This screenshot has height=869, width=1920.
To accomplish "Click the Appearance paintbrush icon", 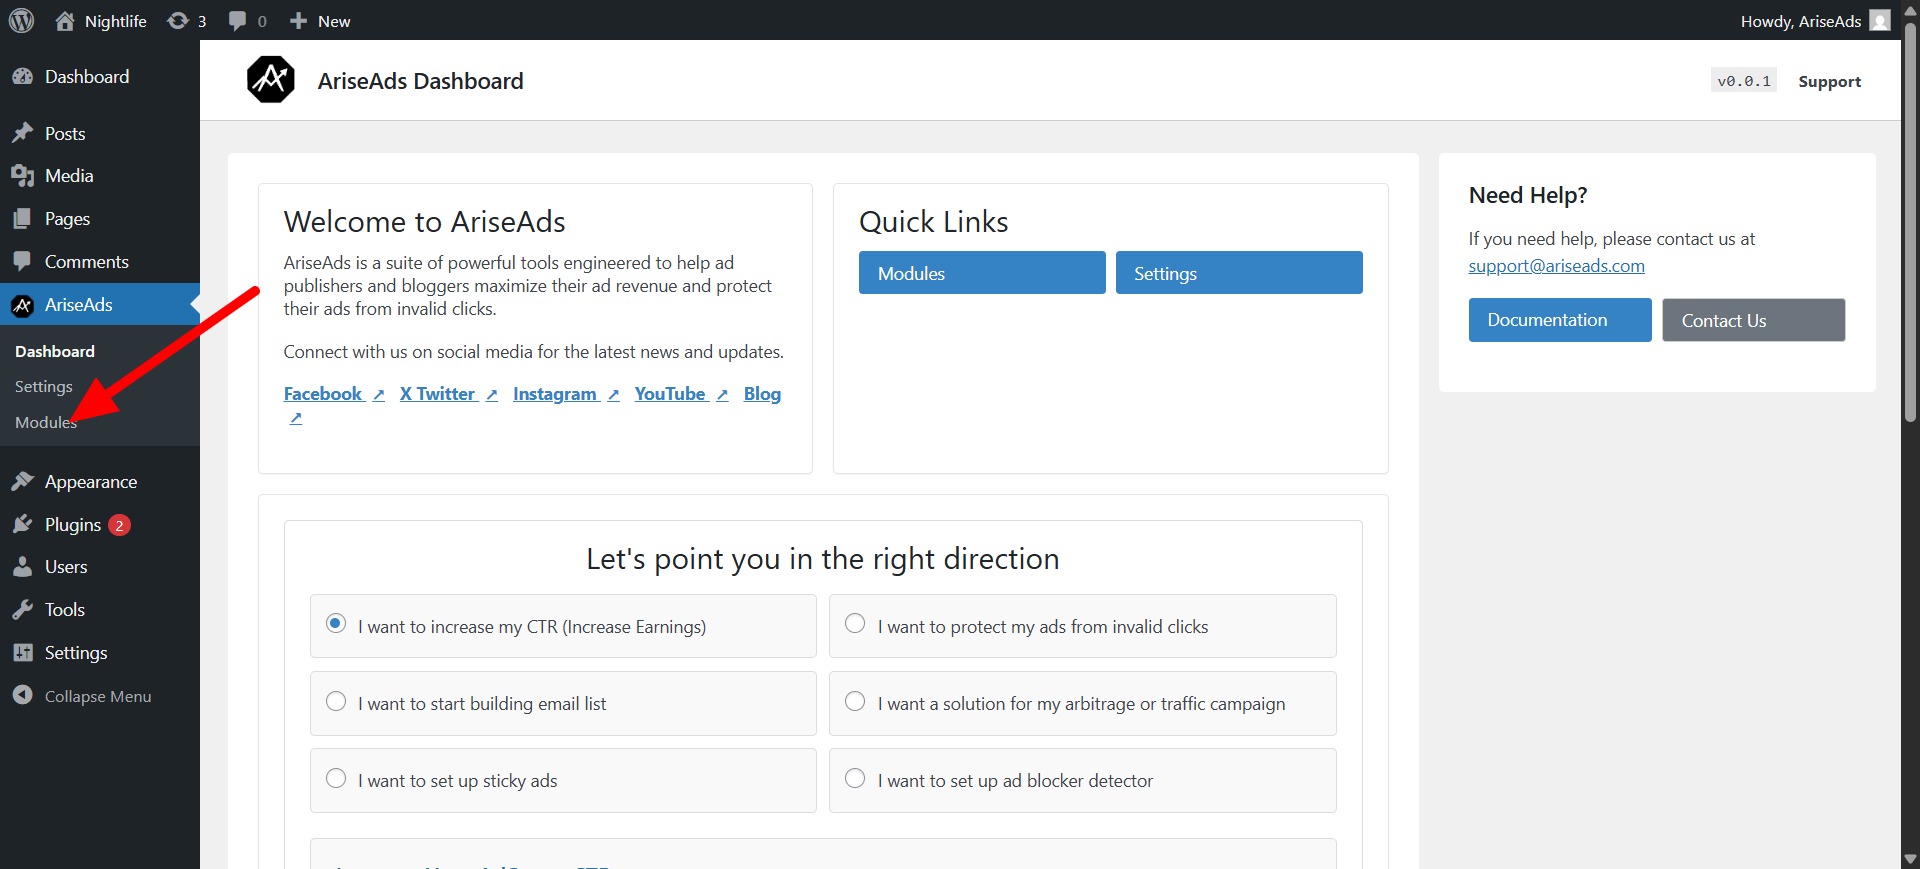I will click(x=22, y=482).
